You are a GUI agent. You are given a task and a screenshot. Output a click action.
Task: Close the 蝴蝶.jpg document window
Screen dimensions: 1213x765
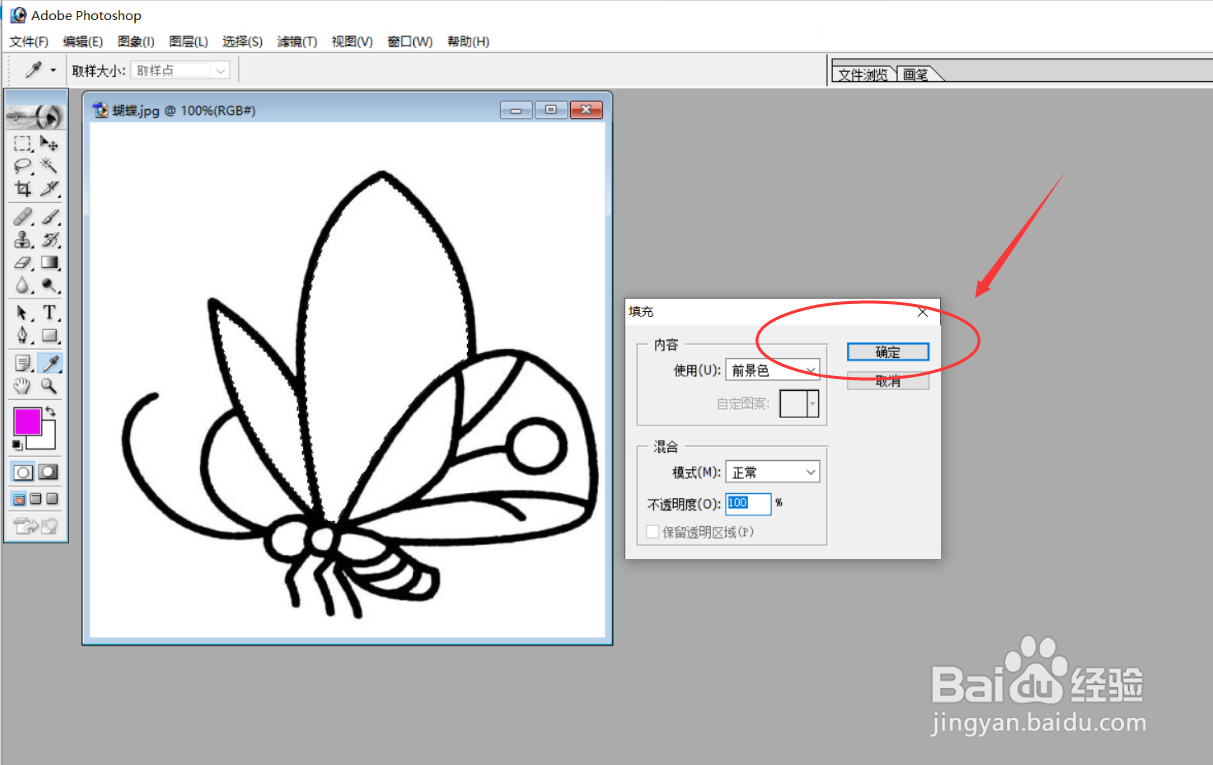587,110
